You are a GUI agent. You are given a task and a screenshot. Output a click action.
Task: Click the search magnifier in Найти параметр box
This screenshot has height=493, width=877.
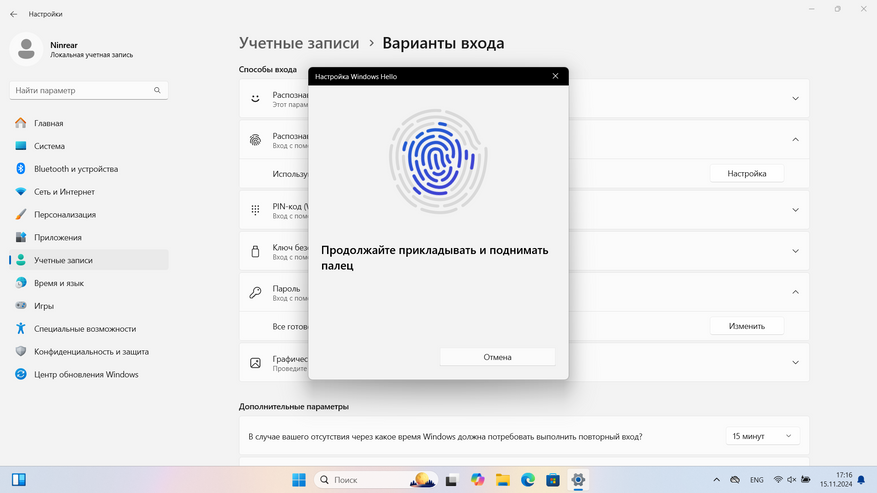click(157, 90)
